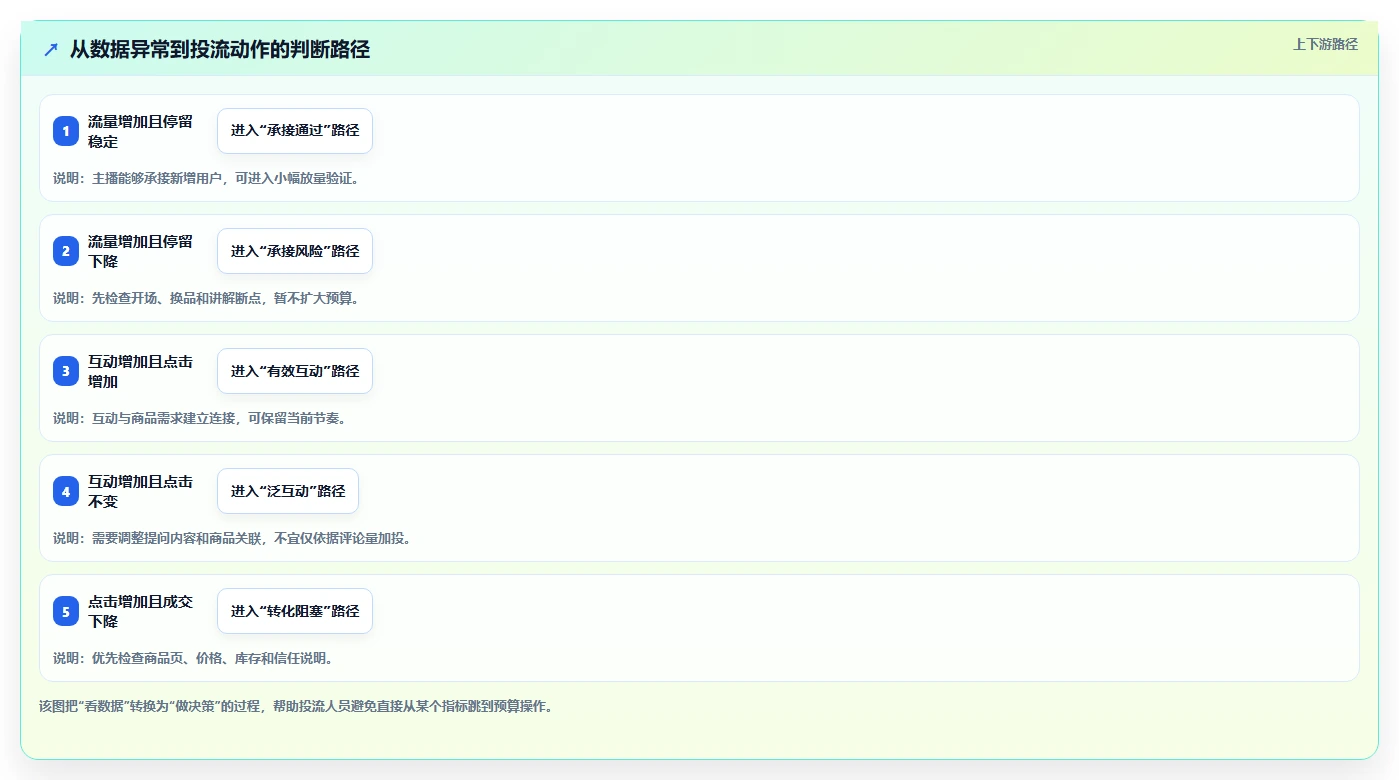Select step badge number 4
Screen dimensions: 1399x780
[66, 491]
